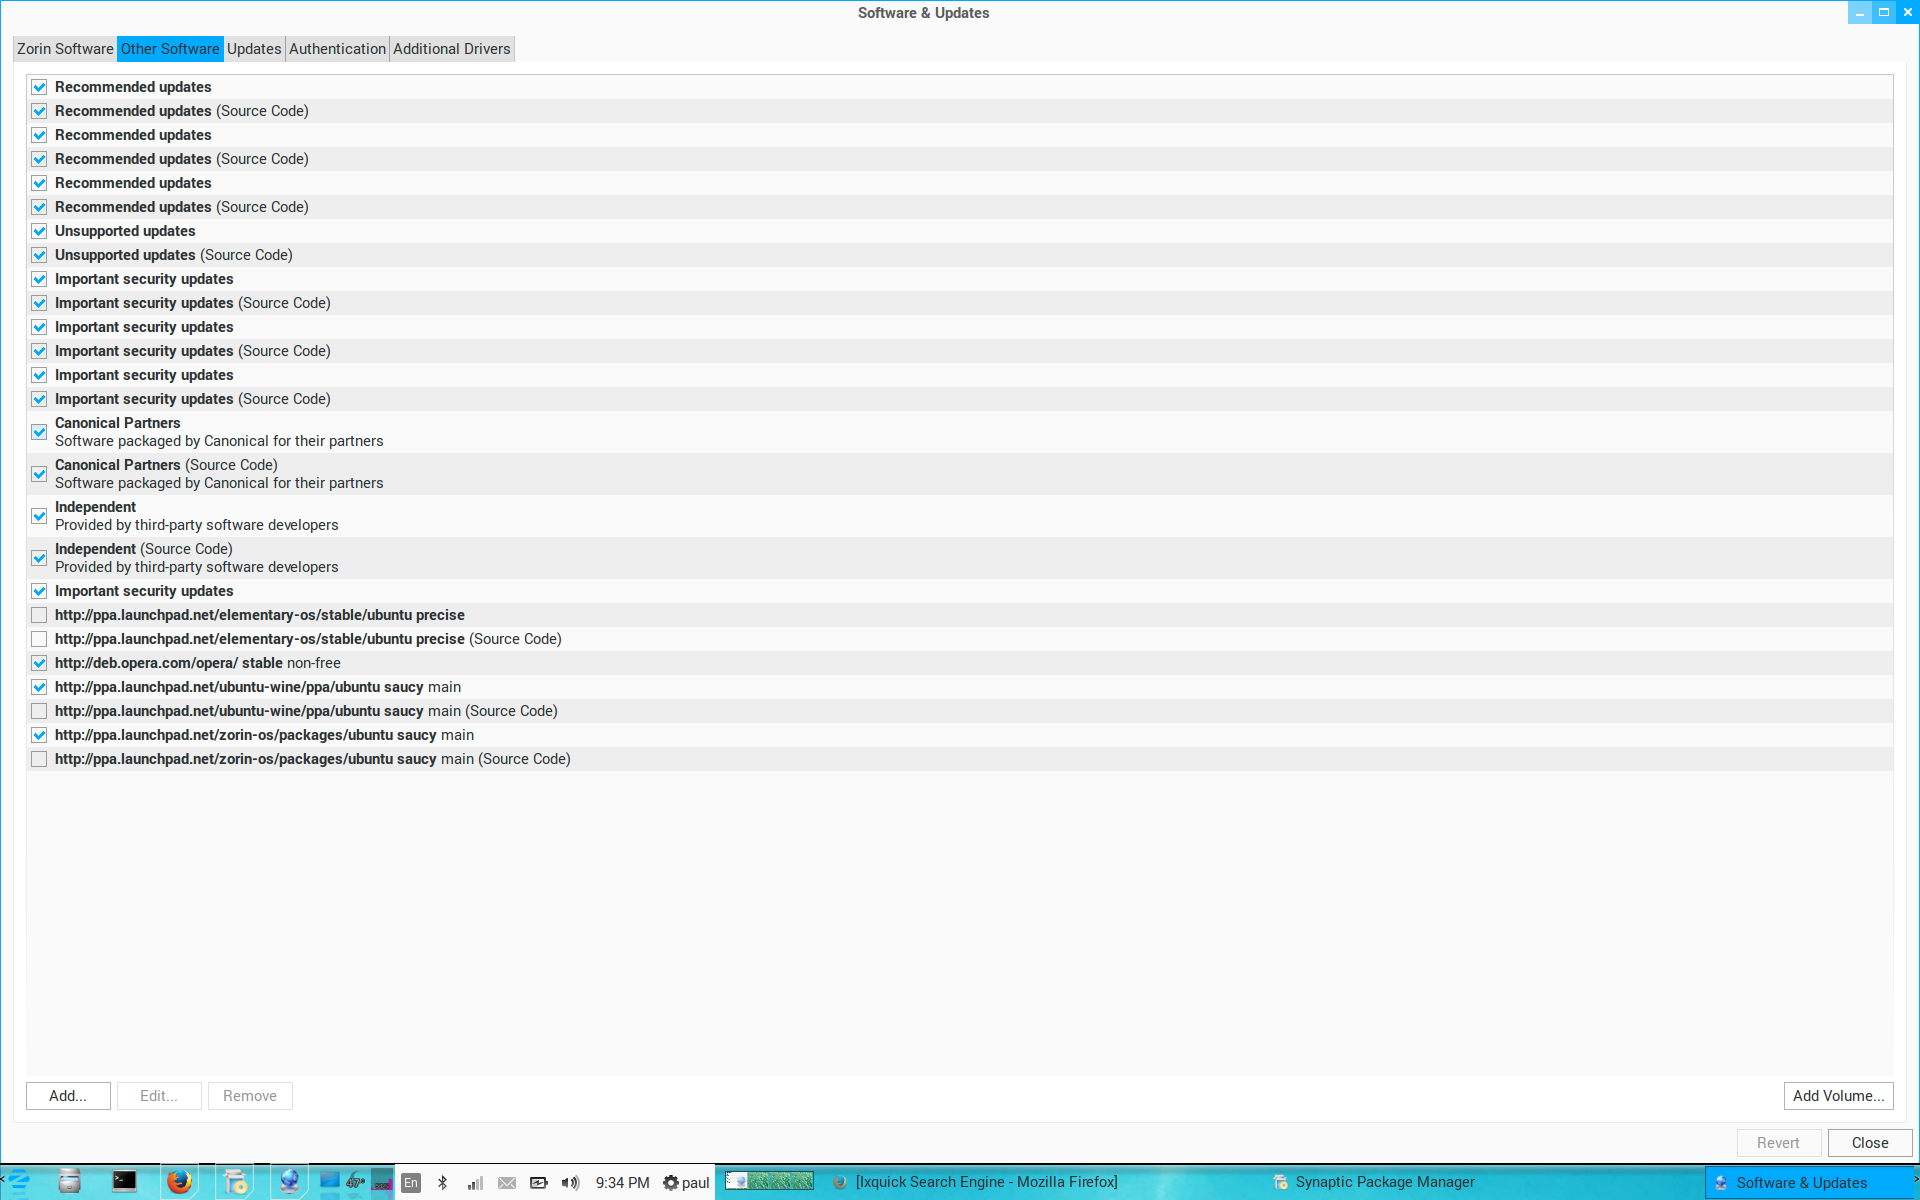Open the En keyboard language indicator

(x=411, y=1183)
